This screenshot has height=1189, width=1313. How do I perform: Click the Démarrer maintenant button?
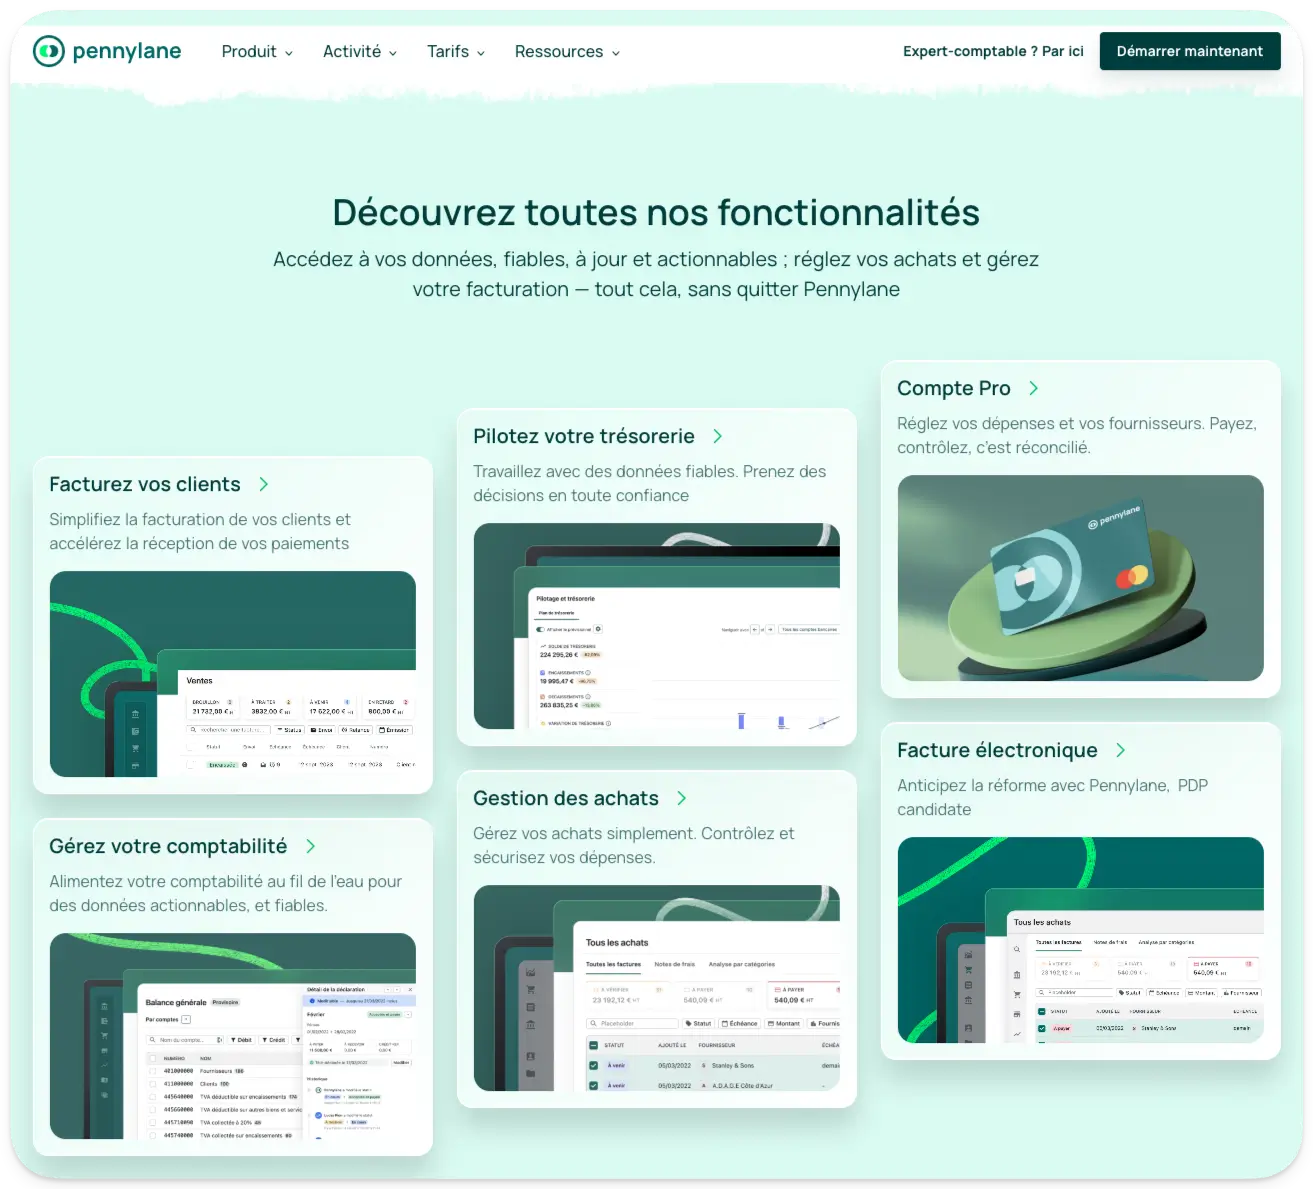(x=1190, y=51)
